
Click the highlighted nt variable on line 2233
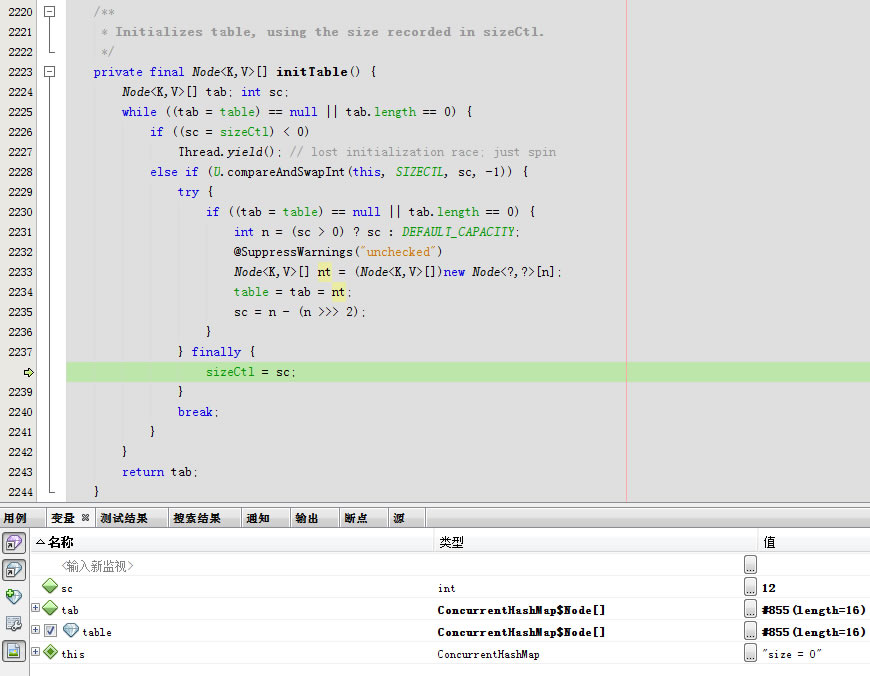click(x=324, y=272)
